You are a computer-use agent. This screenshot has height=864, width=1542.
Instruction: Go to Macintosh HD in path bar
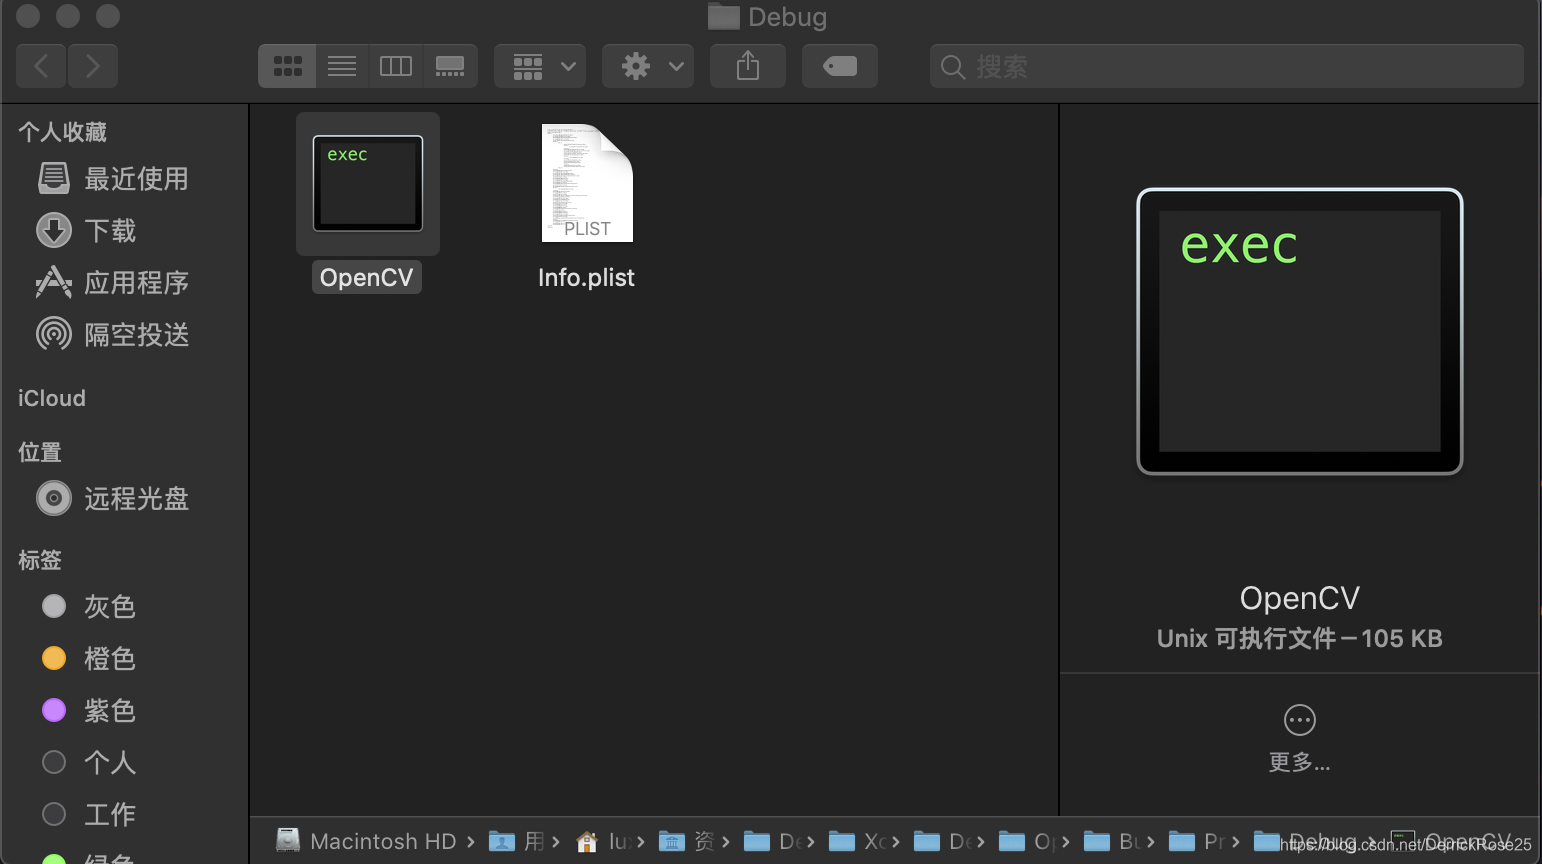(366, 841)
